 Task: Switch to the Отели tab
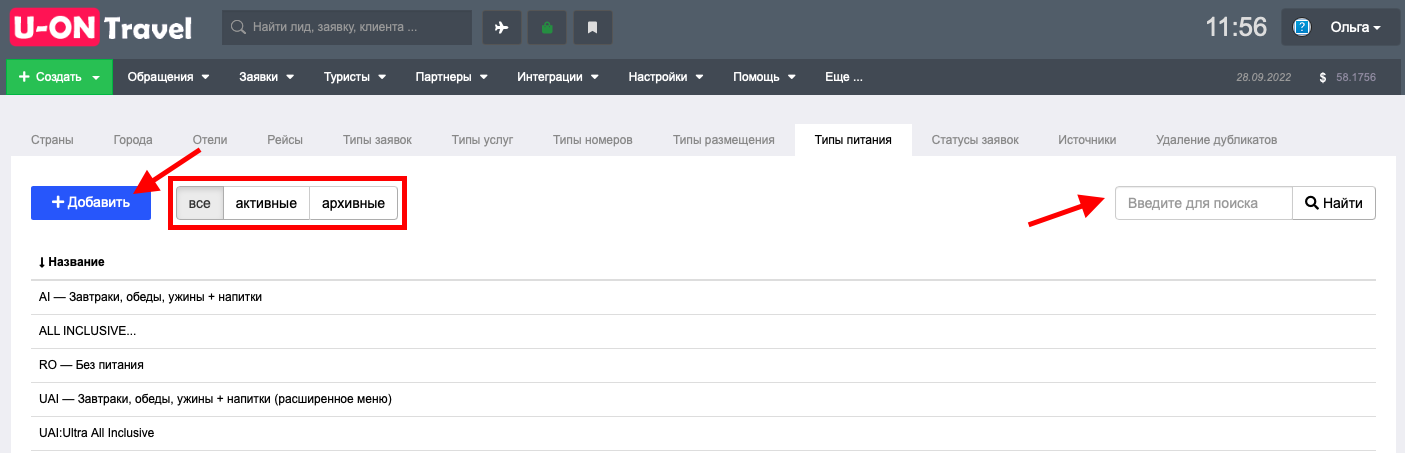tap(210, 140)
